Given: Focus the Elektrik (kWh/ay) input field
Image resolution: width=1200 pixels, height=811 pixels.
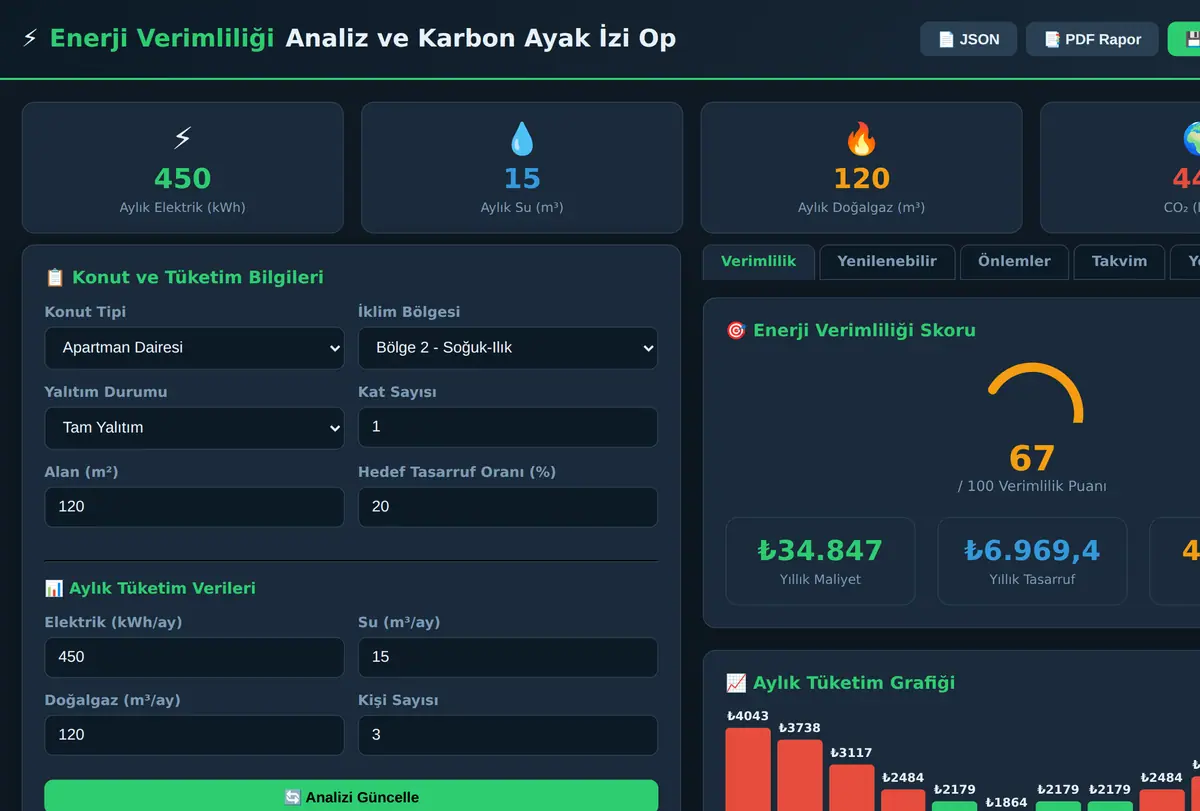Looking at the screenshot, I should pos(194,657).
